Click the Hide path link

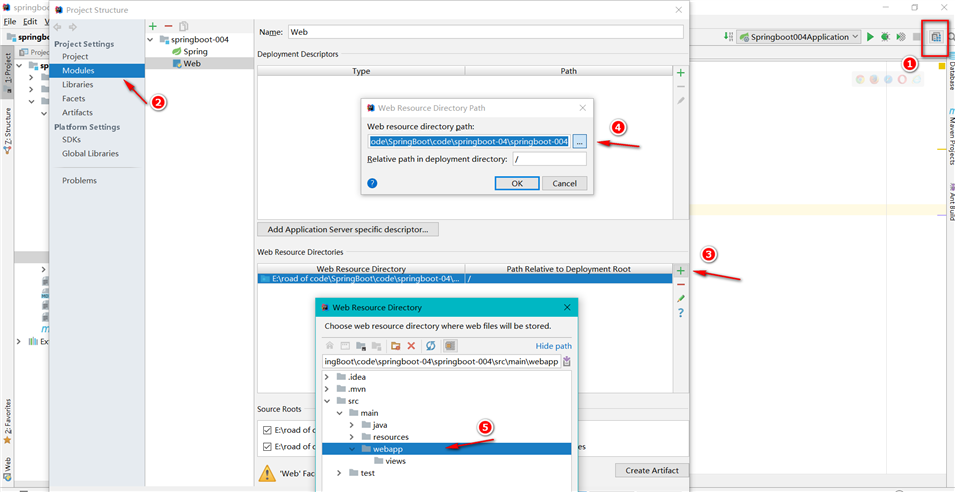[x=554, y=346]
